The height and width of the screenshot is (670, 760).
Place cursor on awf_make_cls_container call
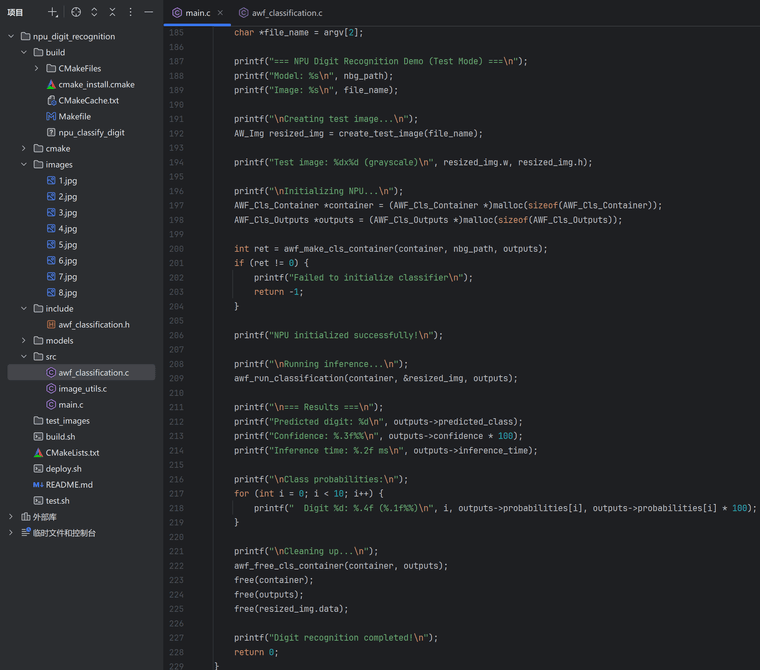coord(338,249)
